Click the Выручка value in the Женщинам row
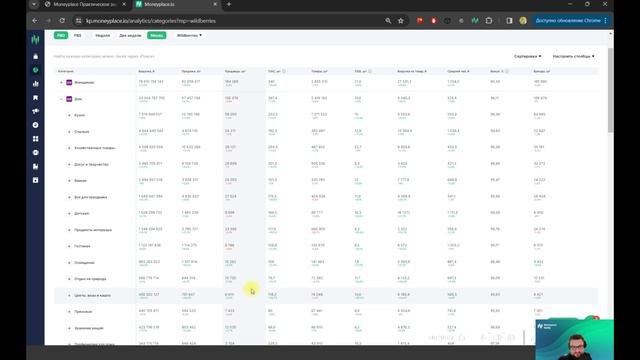This screenshot has height=360, width=640. [151, 82]
